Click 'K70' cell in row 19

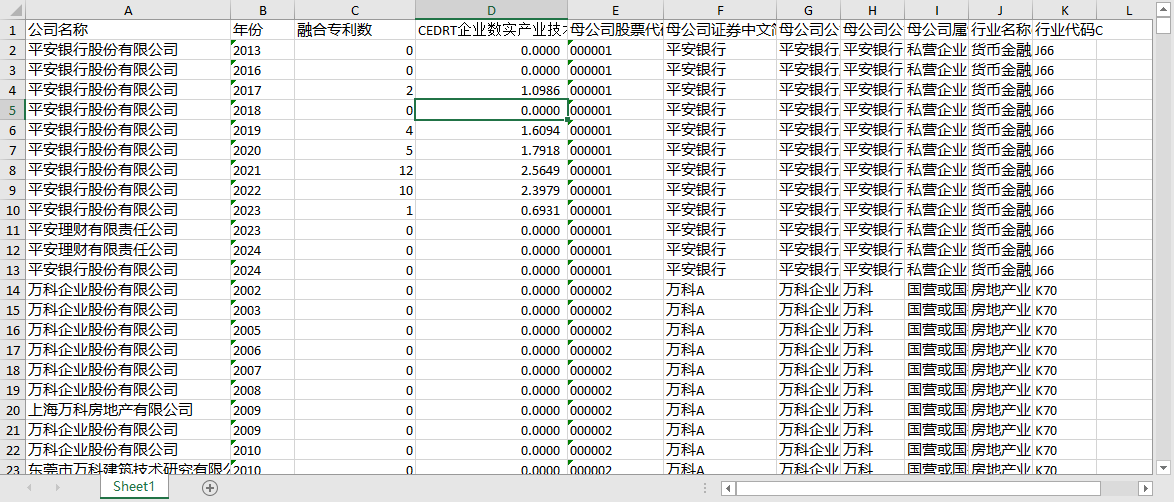pyautogui.click(x=1065, y=390)
